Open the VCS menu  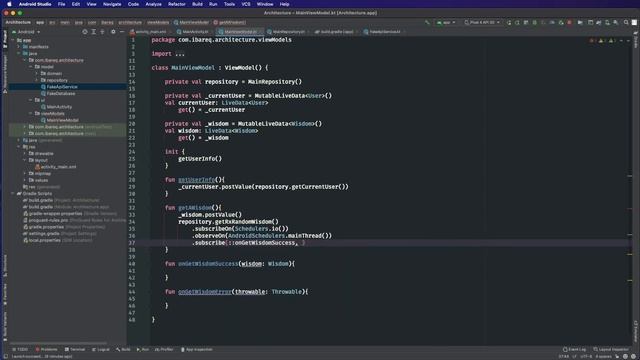[x=246, y=4]
